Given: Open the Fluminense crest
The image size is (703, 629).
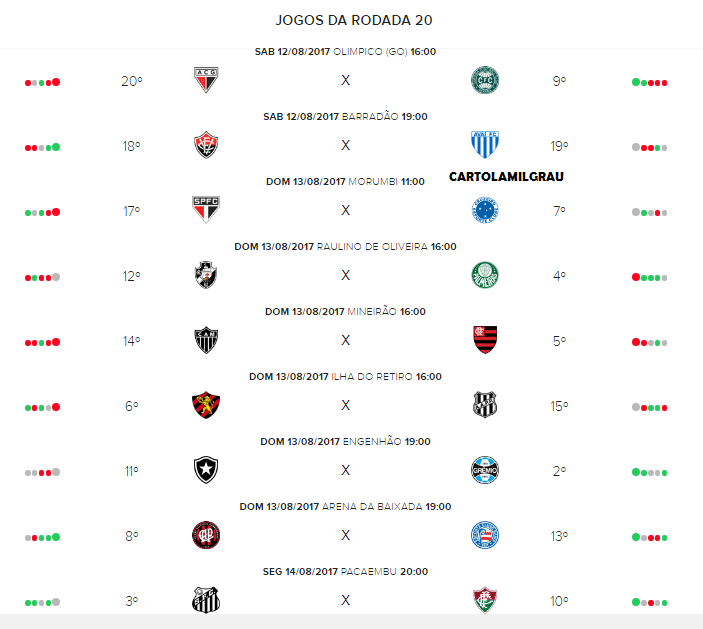Looking at the screenshot, I should click(x=485, y=600).
